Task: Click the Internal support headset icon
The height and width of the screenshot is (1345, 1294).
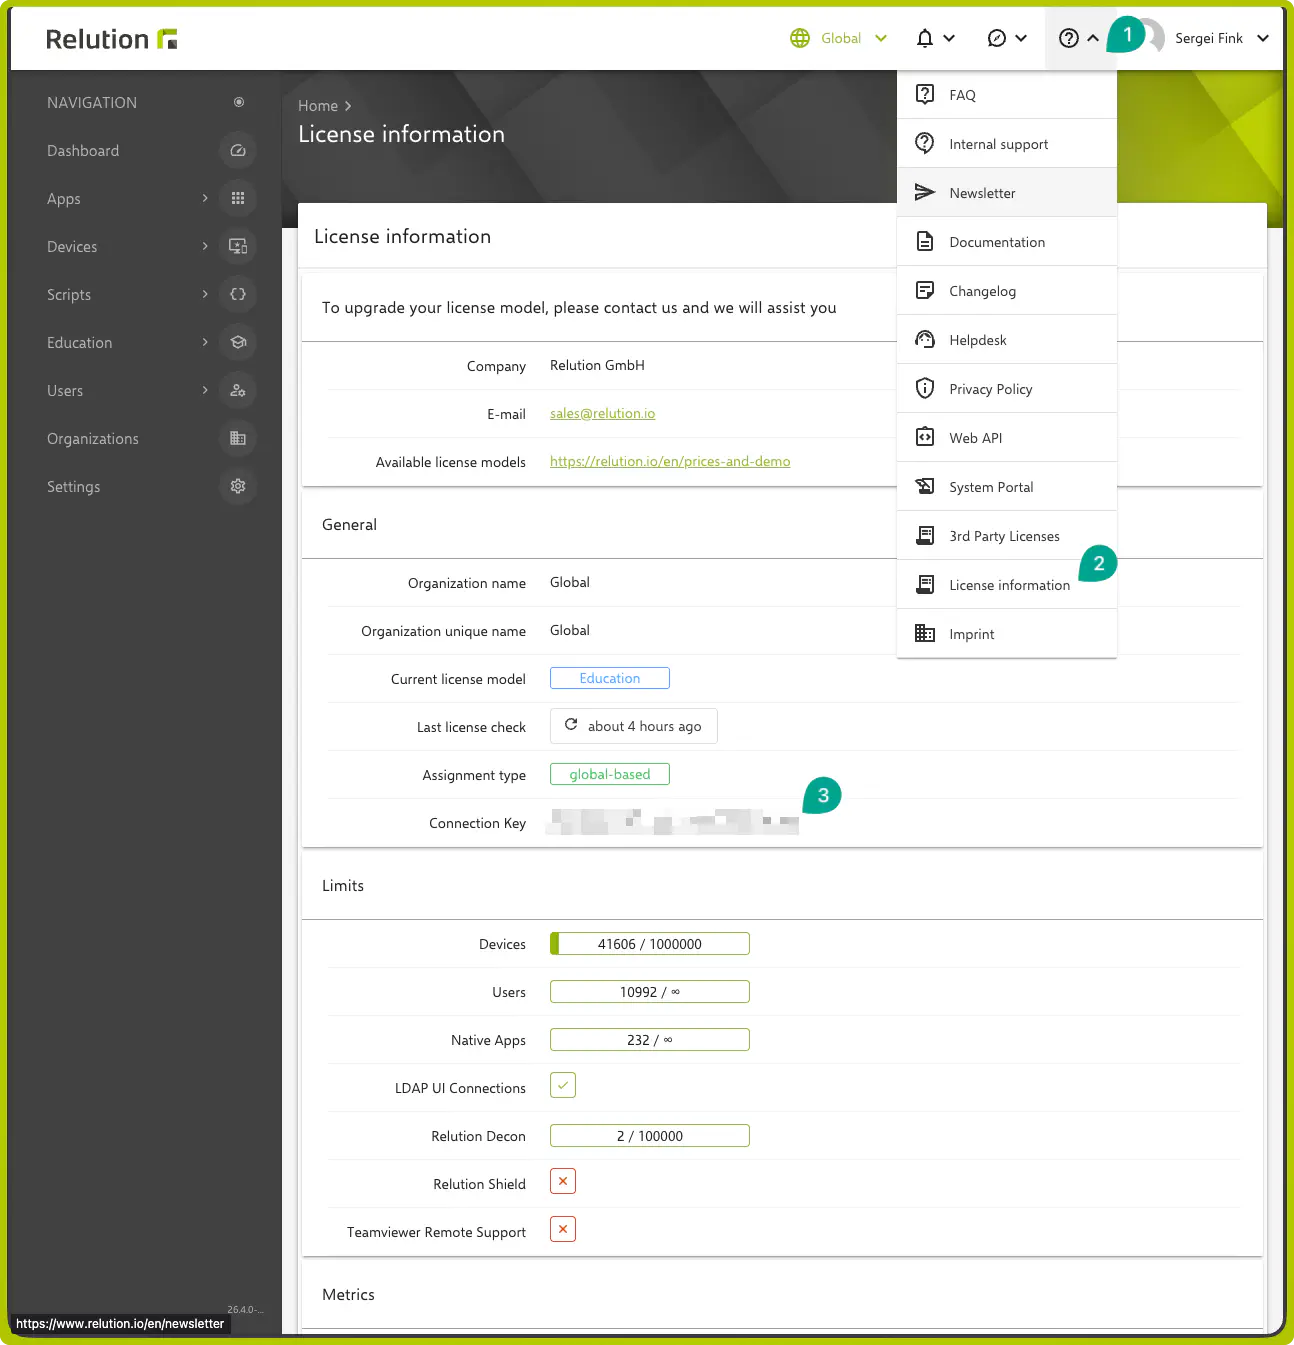Action: click(925, 143)
